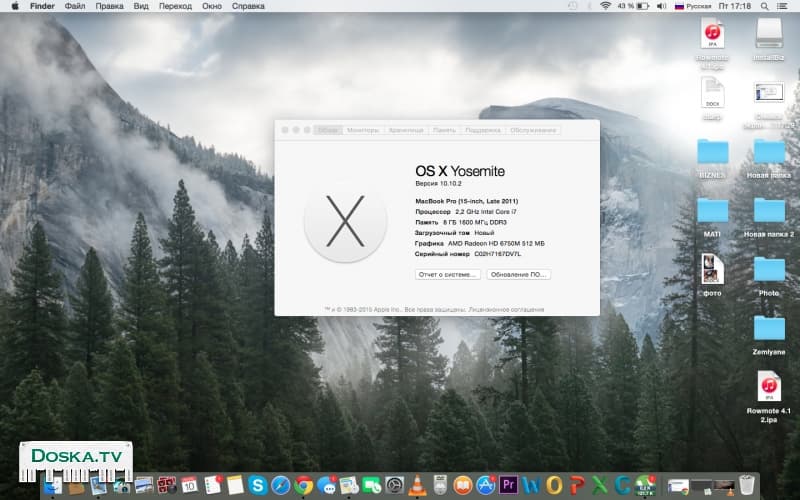
Task: Open Spotlight search magnifier in menu bar
Action: tap(763, 6)
